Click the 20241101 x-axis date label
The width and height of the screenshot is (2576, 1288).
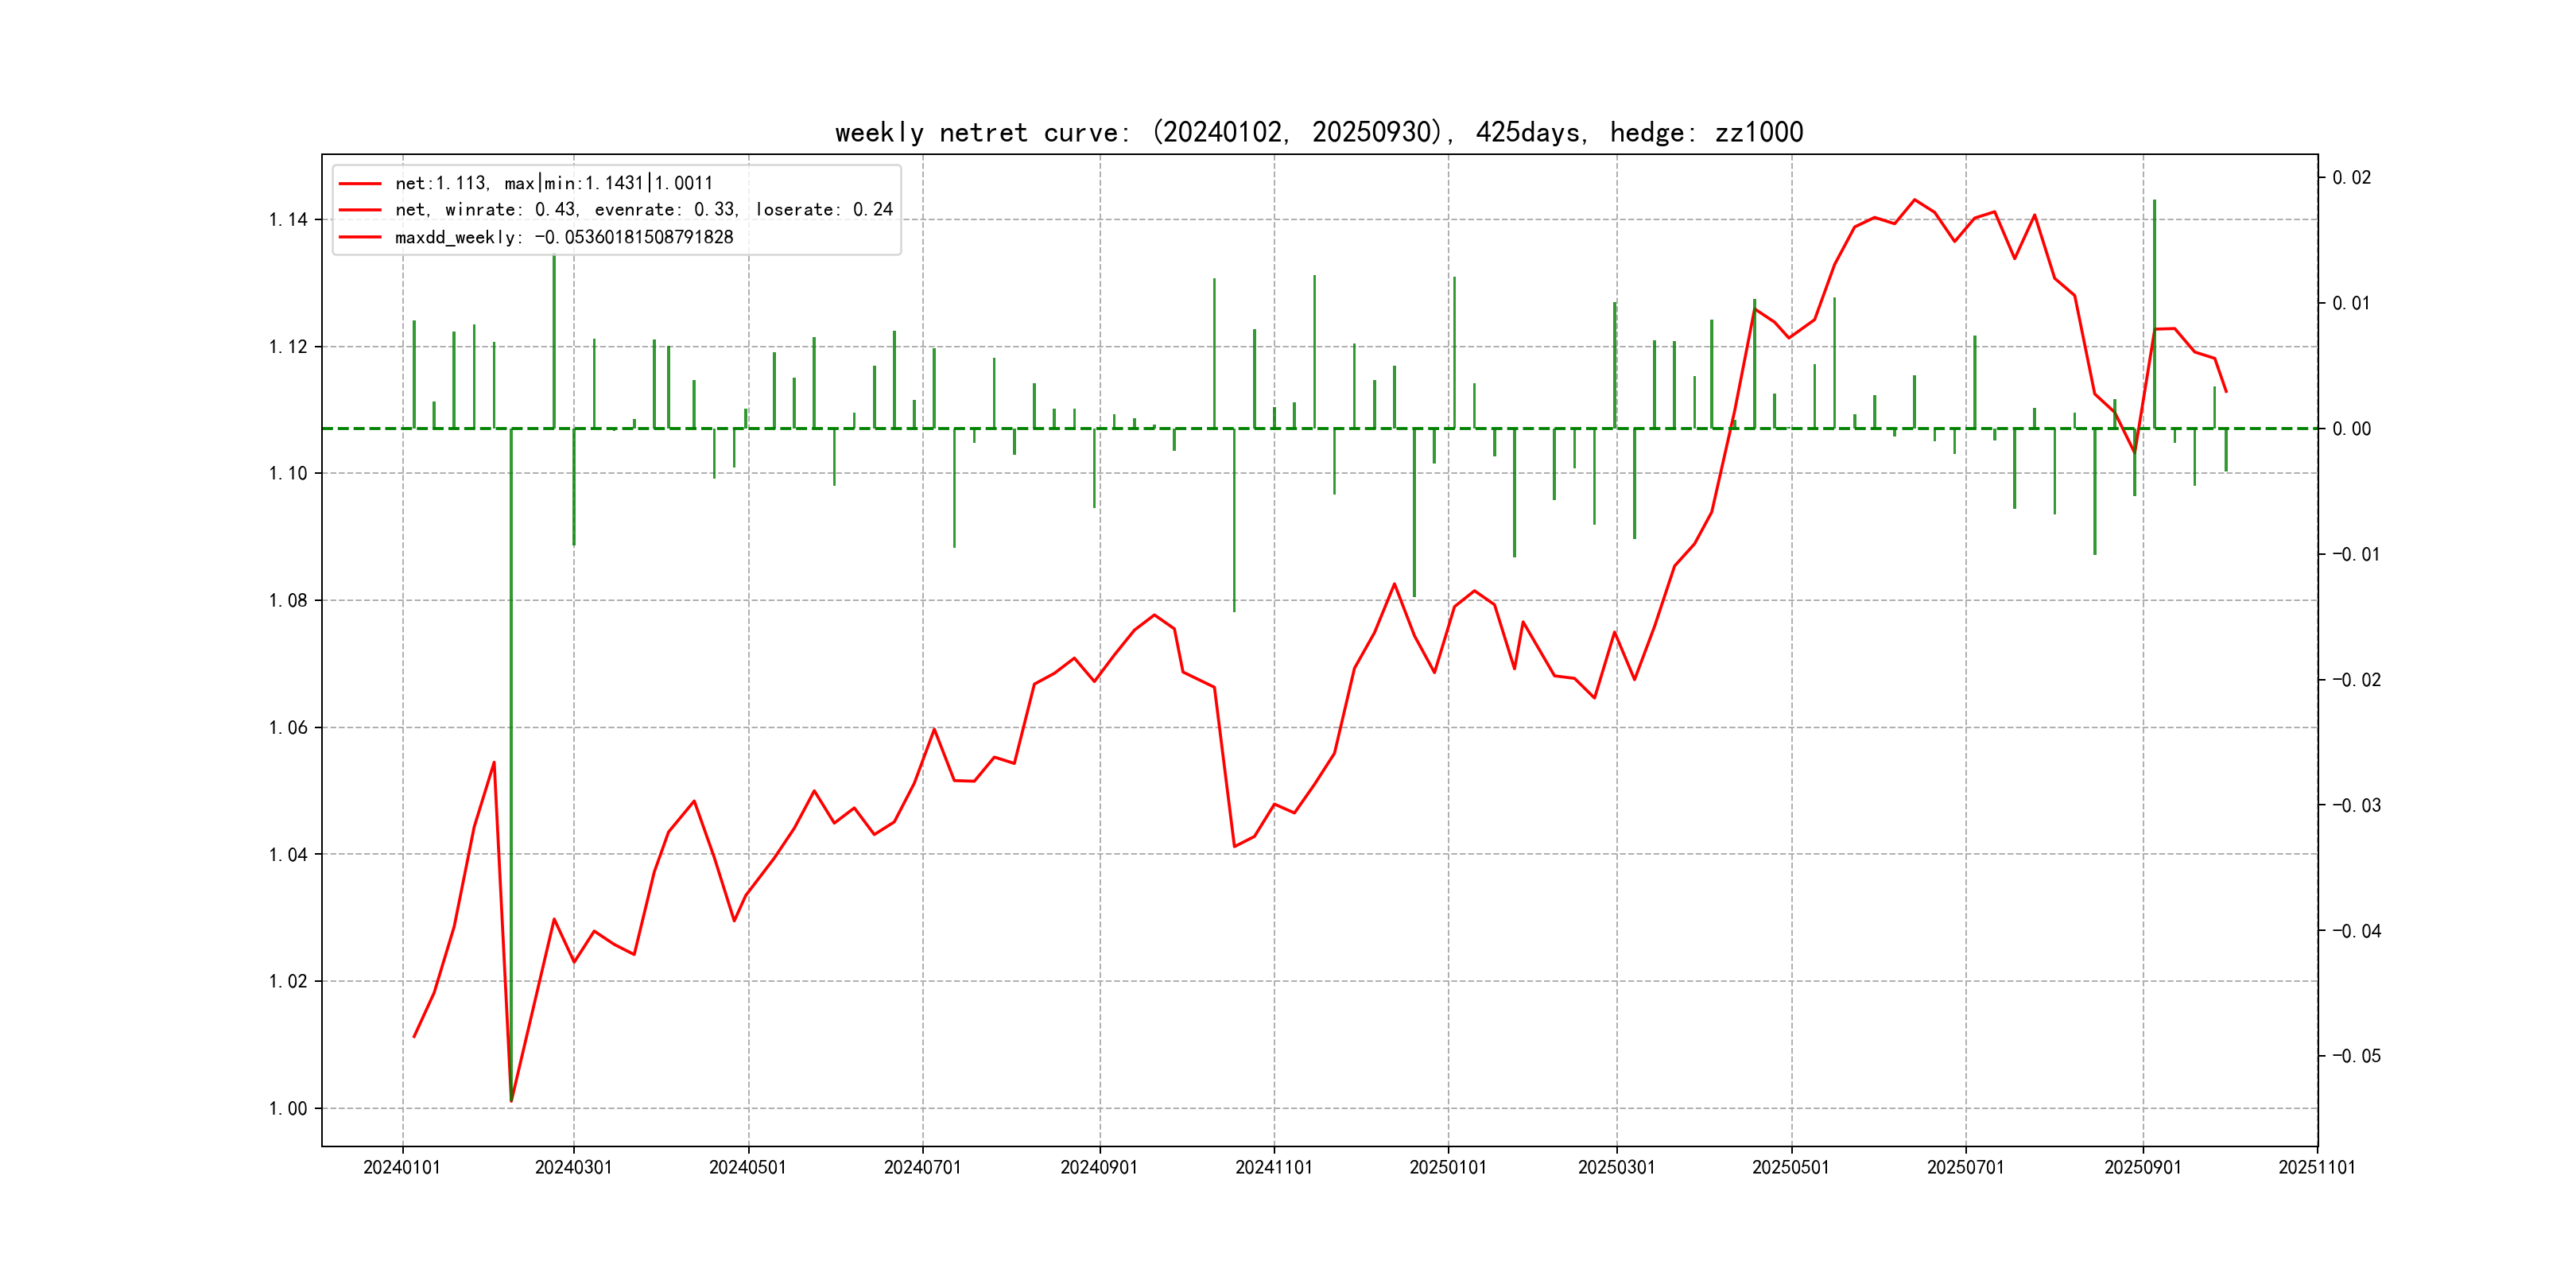pyautogui.click(x=1273, y=1167)
